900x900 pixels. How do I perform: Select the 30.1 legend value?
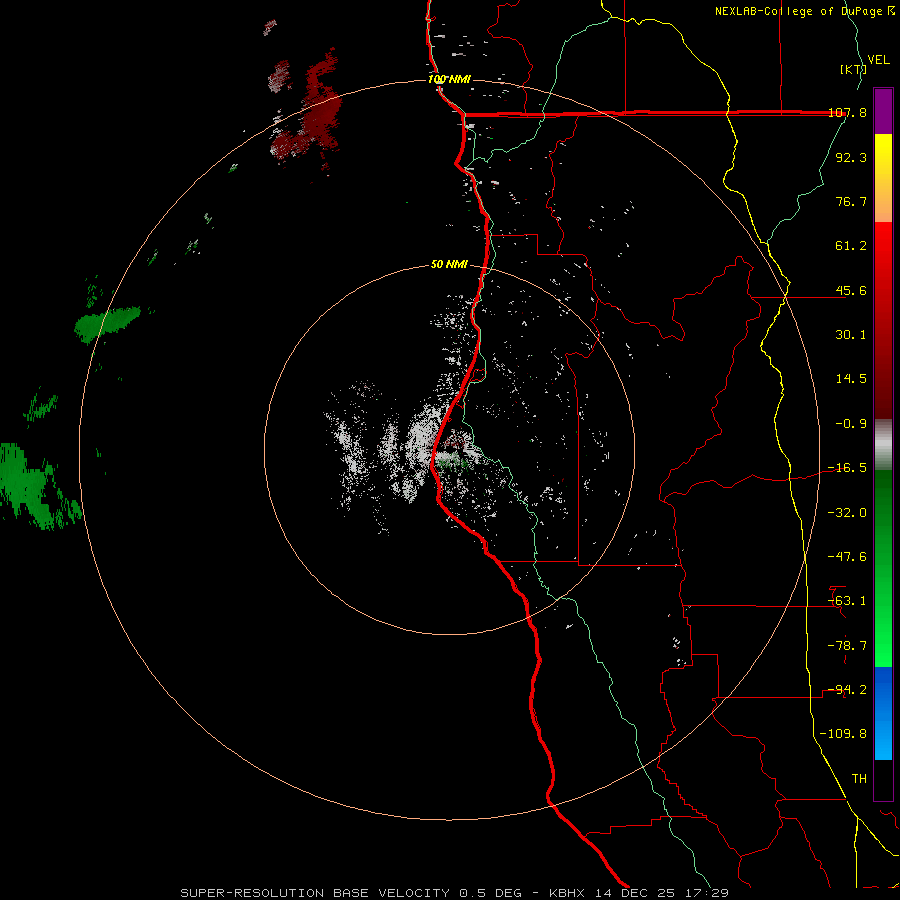pyautogui.click(x=851, y=335)
